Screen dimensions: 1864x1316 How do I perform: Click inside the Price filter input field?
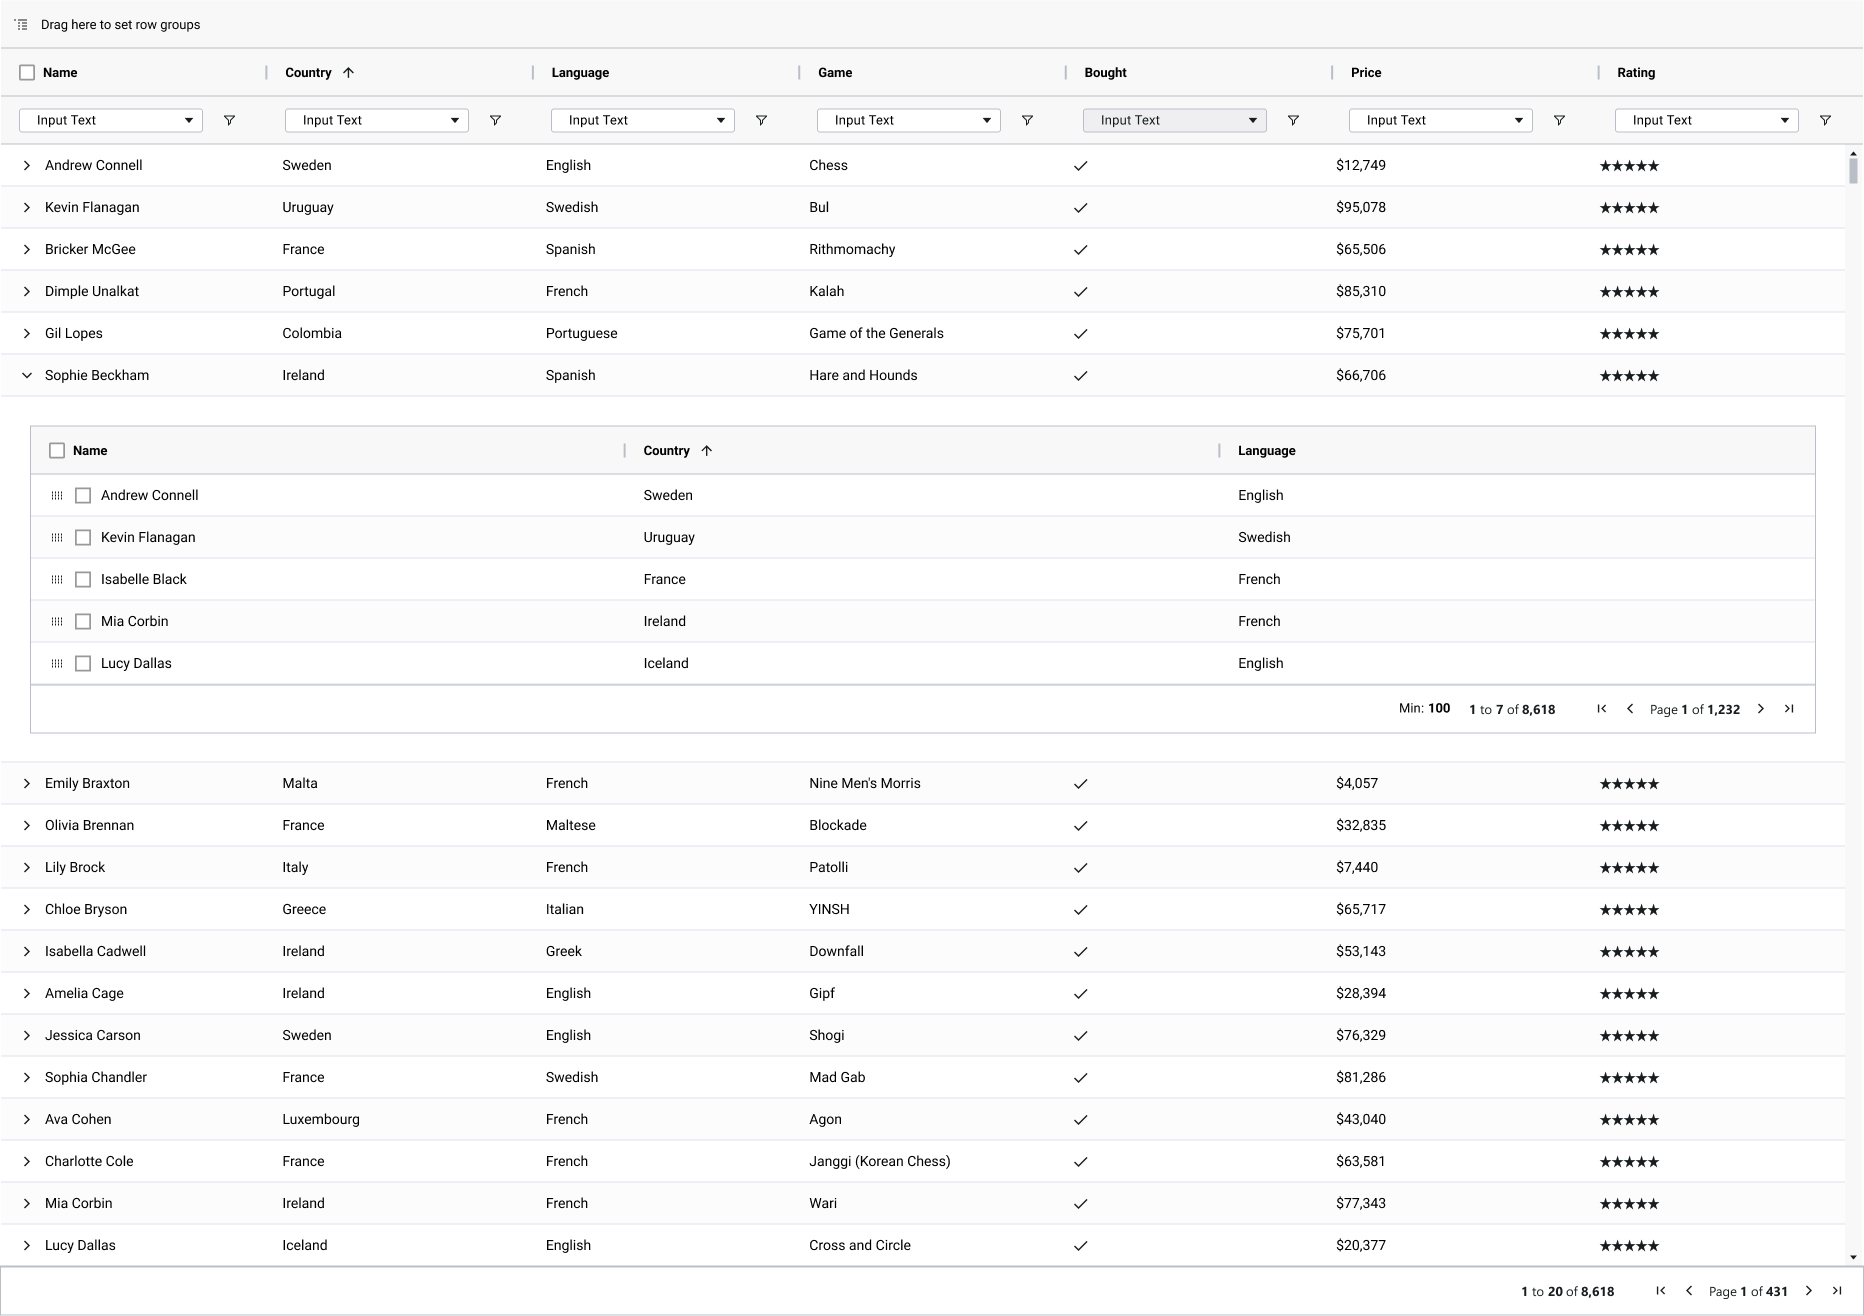[x=1430, y=120]
